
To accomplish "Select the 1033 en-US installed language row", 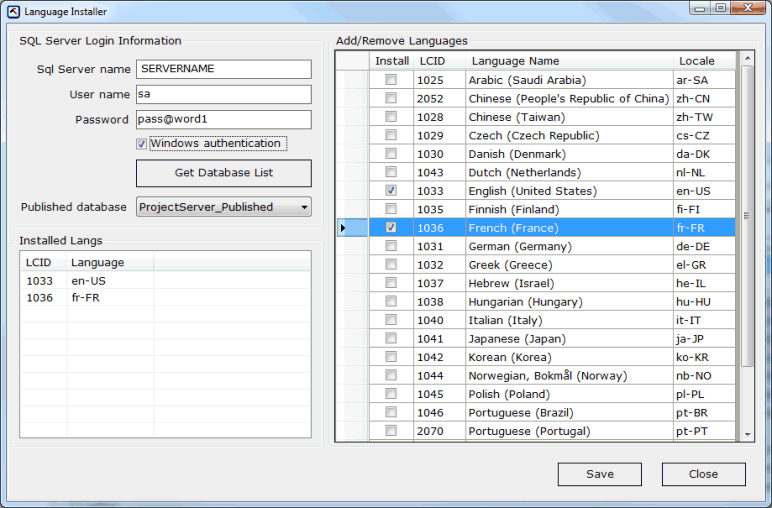I will [165, 281].
